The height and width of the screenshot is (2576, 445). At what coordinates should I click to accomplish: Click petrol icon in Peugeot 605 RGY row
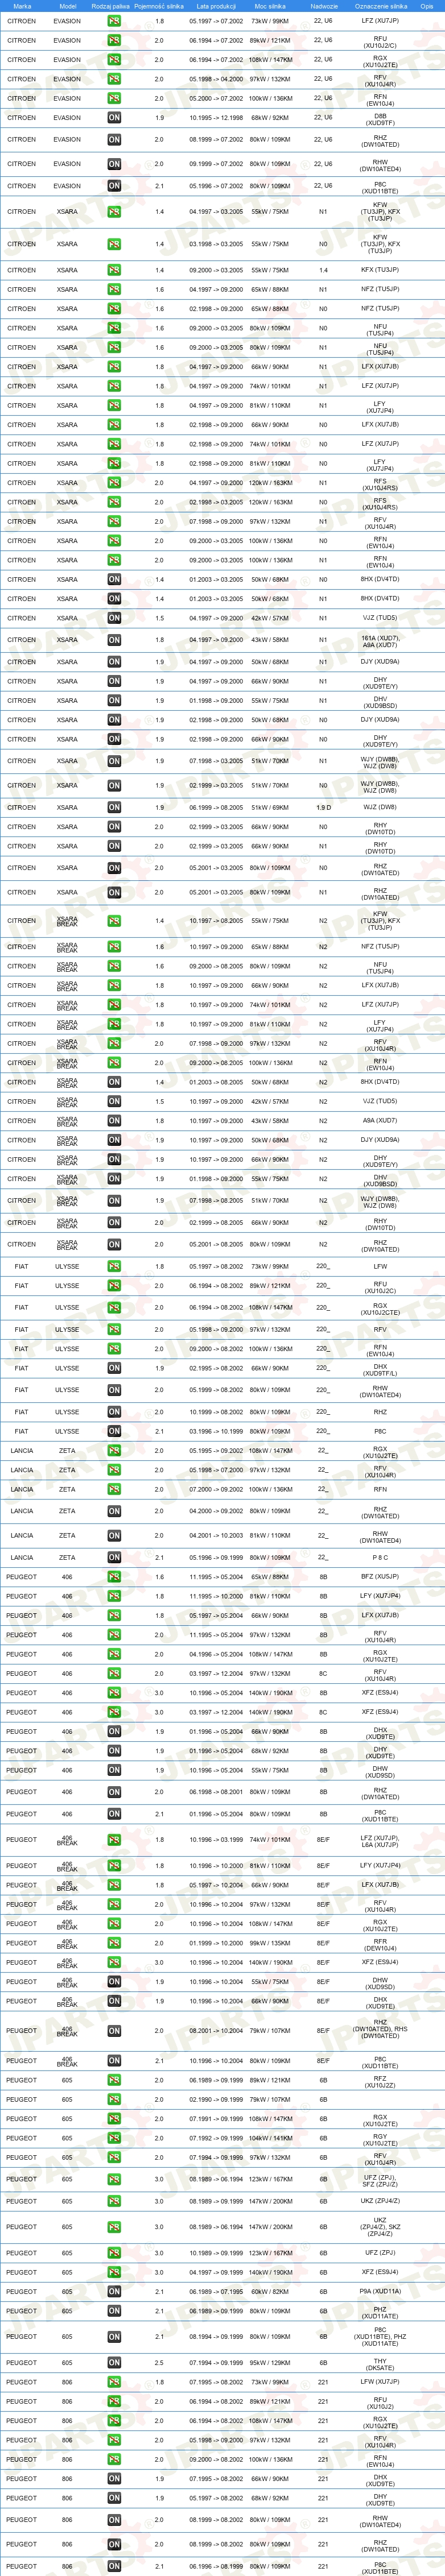(x=114, y=2138)
